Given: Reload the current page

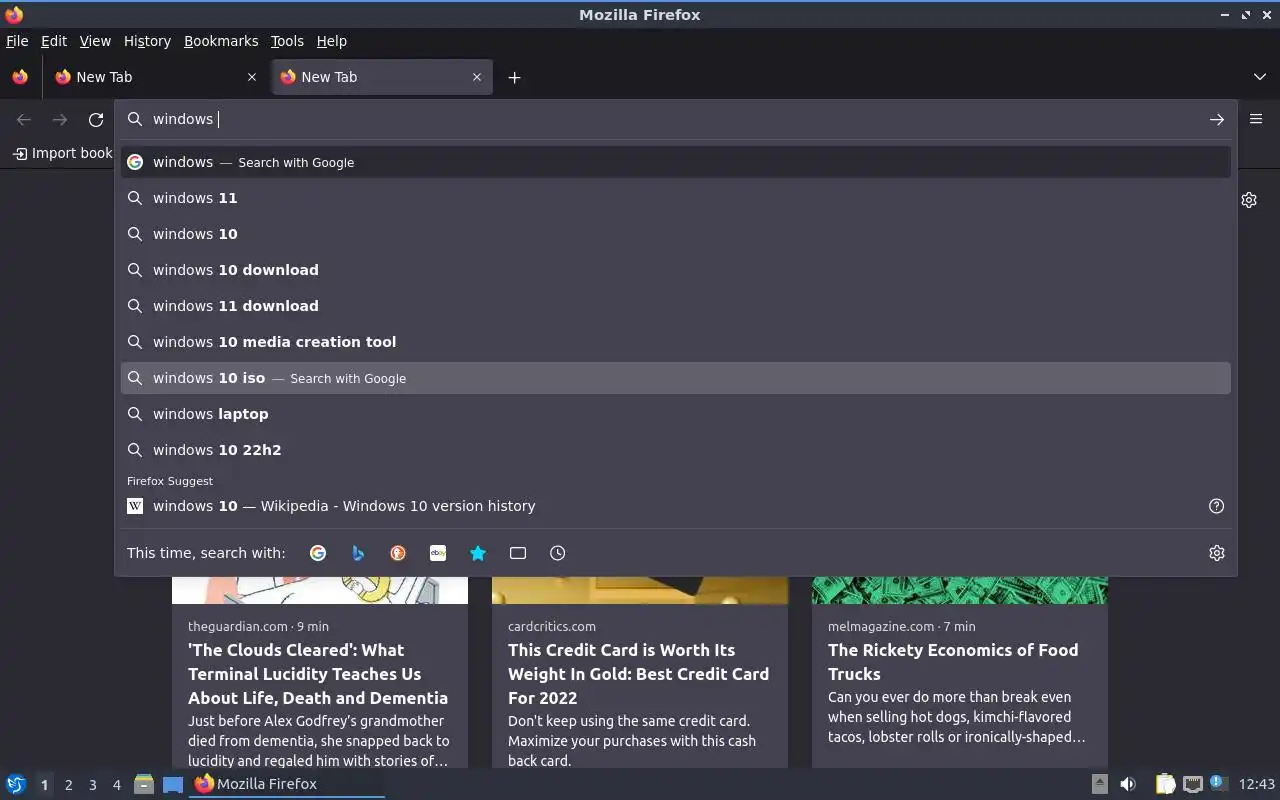Looking at the screenshot, I should pyautogui.click(x=96, y=120).
